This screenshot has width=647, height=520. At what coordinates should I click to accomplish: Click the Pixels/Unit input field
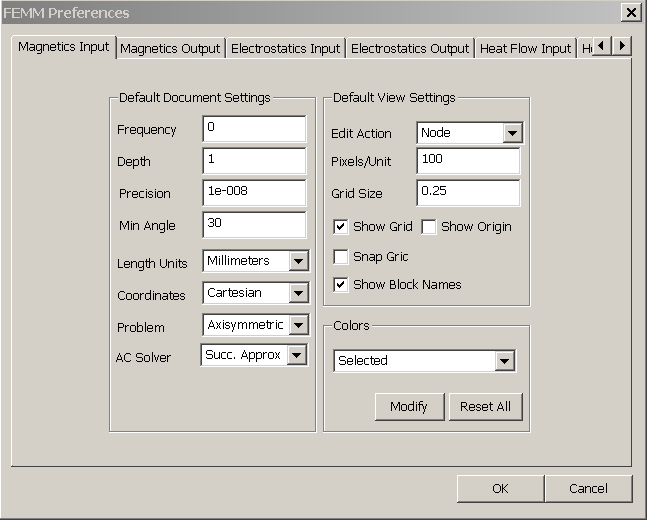[468, 161]
